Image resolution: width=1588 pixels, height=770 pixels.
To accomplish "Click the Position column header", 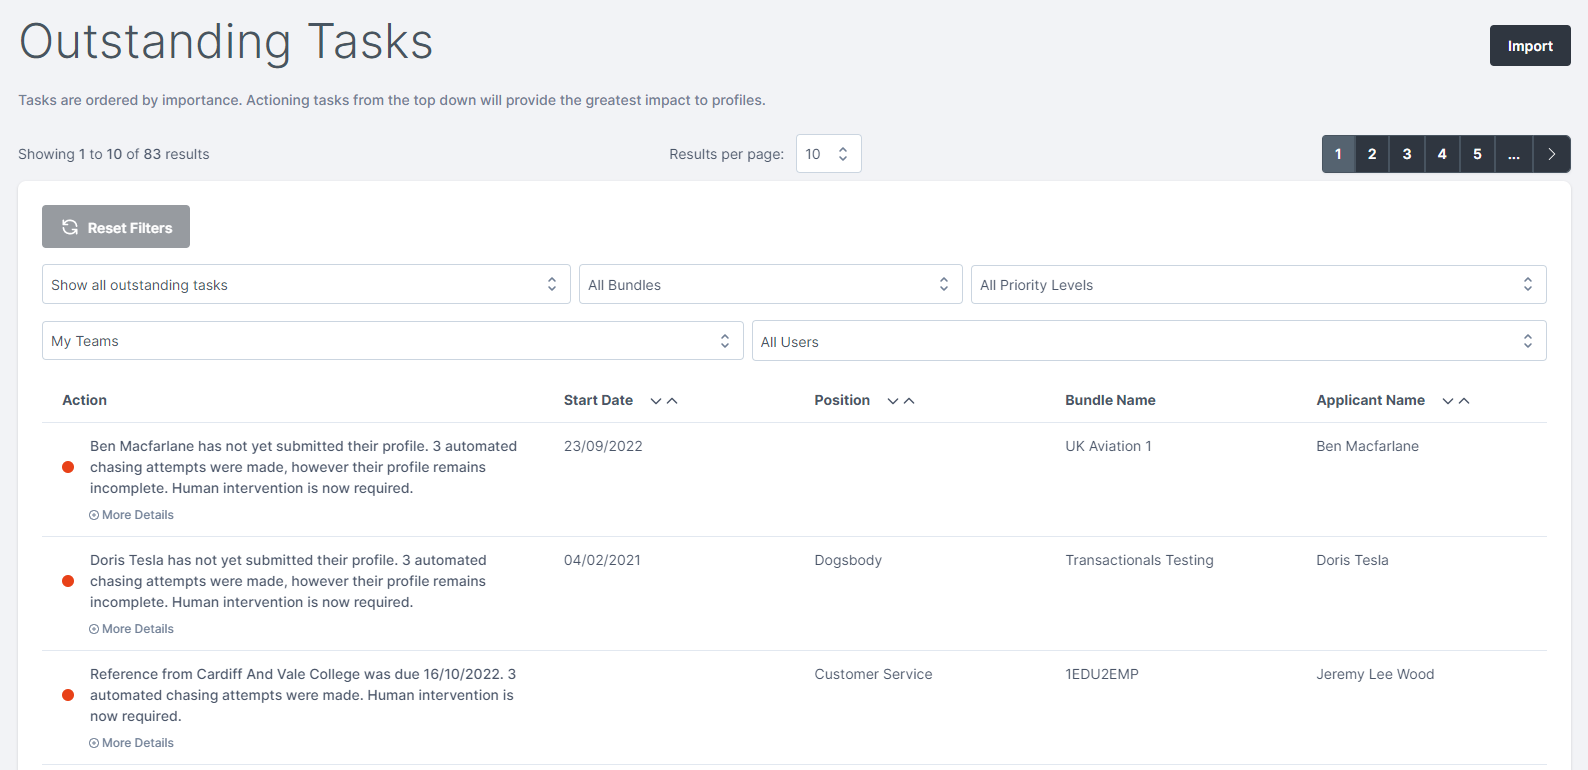I will 842,400.
